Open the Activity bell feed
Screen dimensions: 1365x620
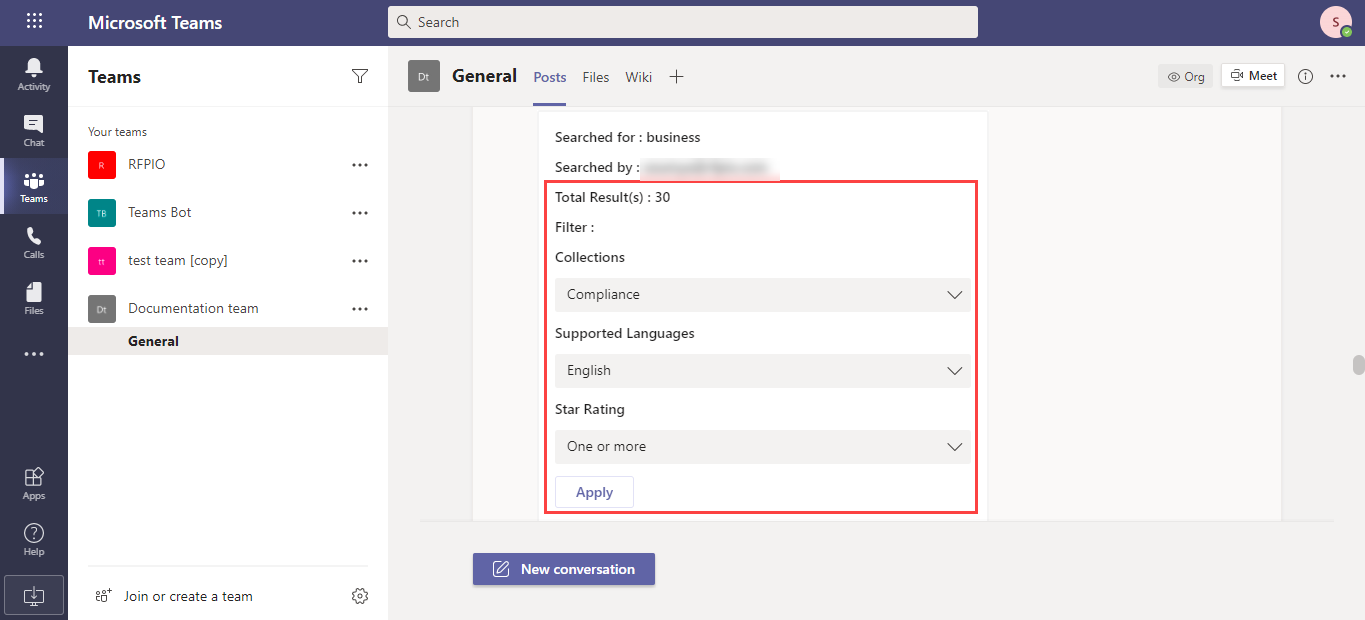pyautogui.click(x=34, y=74)
